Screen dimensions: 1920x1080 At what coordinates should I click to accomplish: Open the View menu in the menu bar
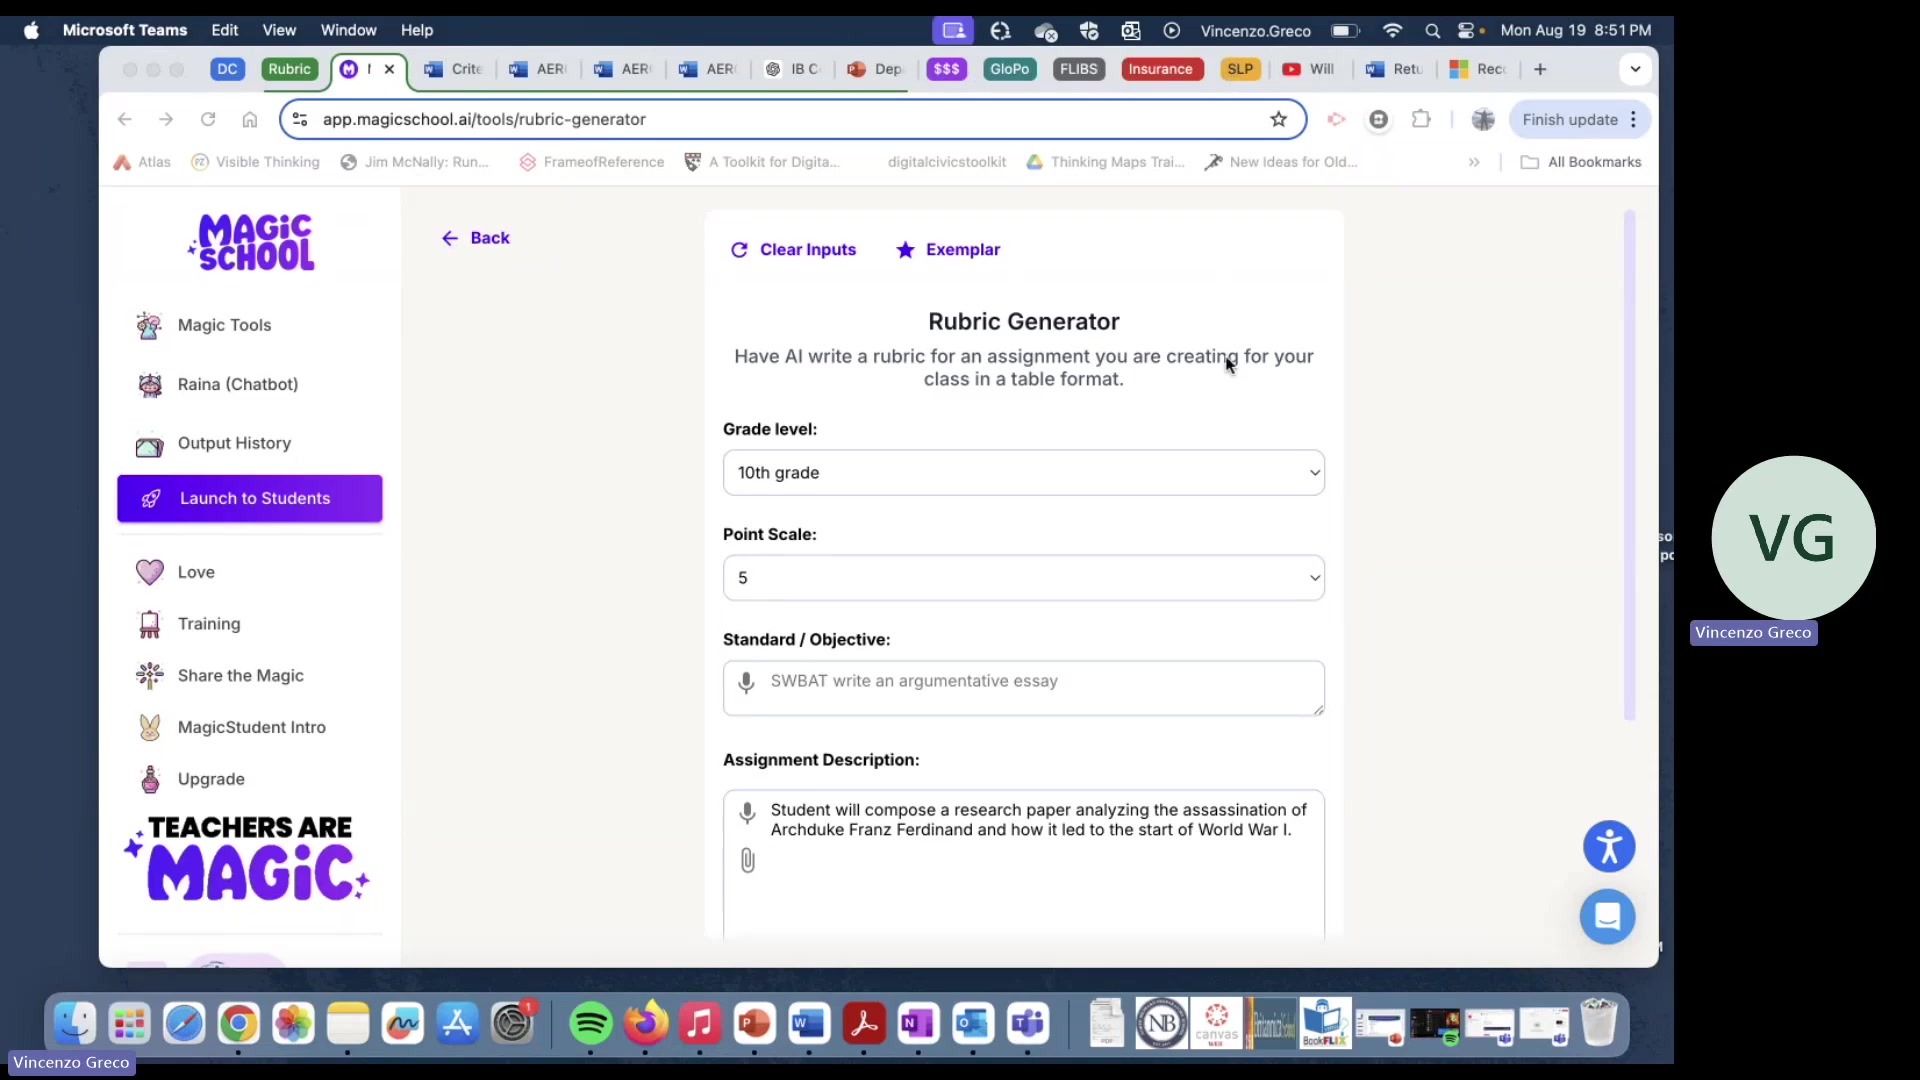(279, 30)
